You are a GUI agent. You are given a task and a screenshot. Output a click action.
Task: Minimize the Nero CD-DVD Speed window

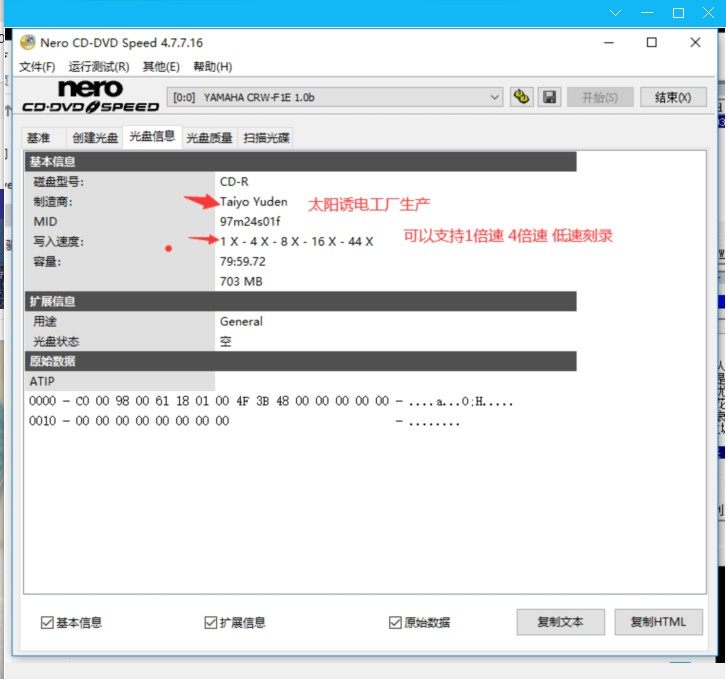609,43
